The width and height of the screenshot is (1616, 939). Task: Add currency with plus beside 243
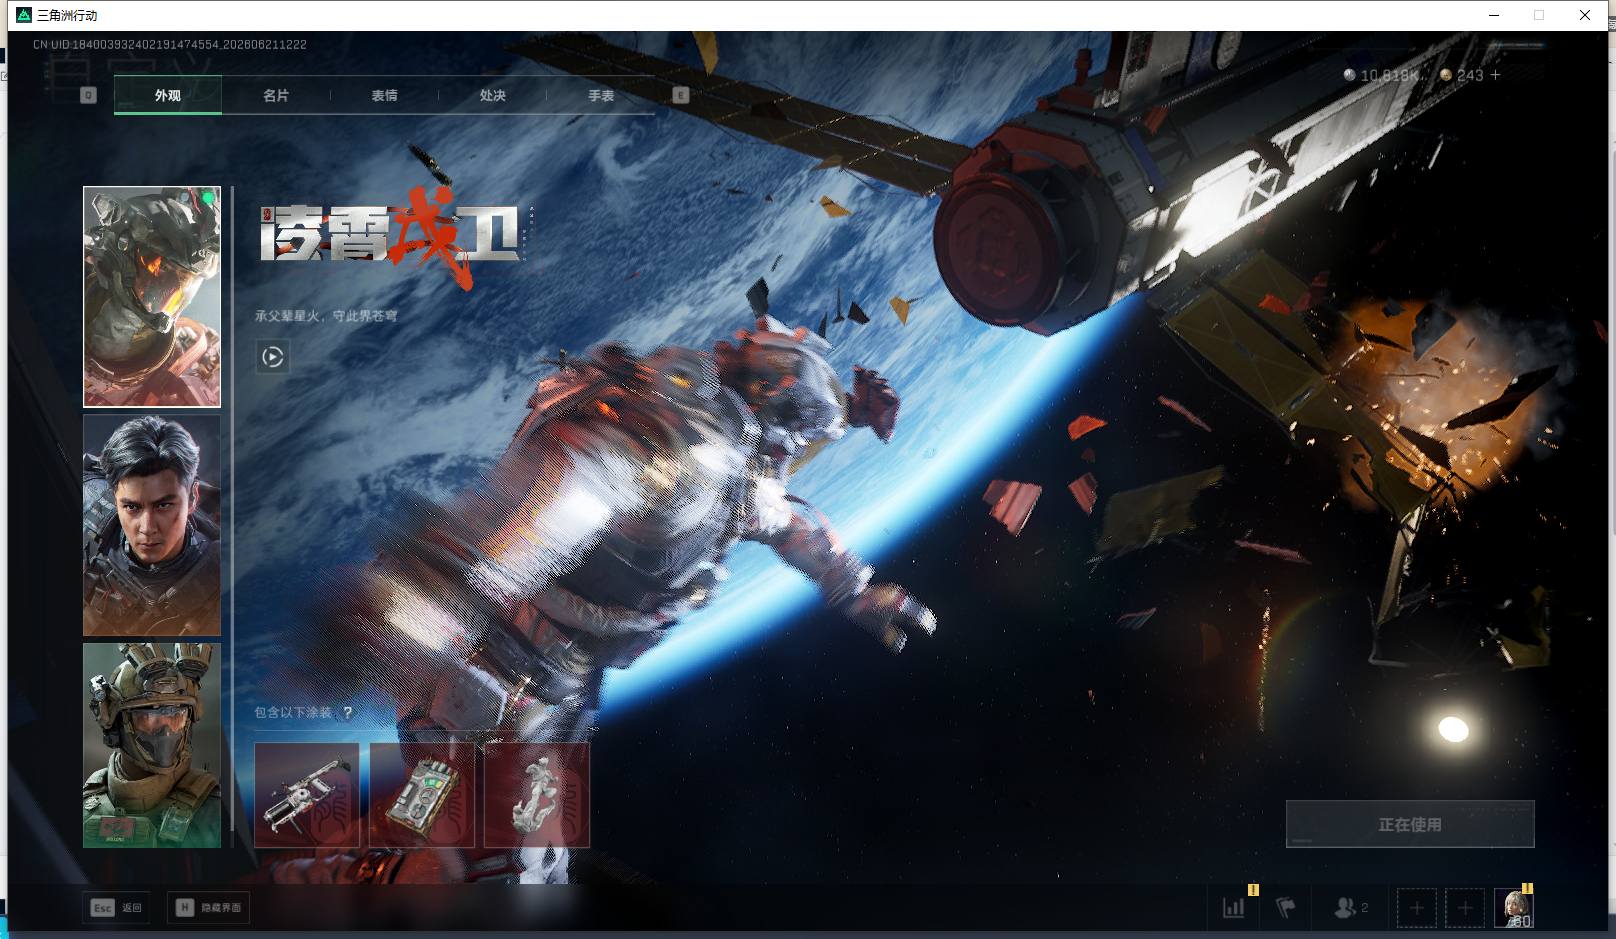click(x=1496, y=75)
